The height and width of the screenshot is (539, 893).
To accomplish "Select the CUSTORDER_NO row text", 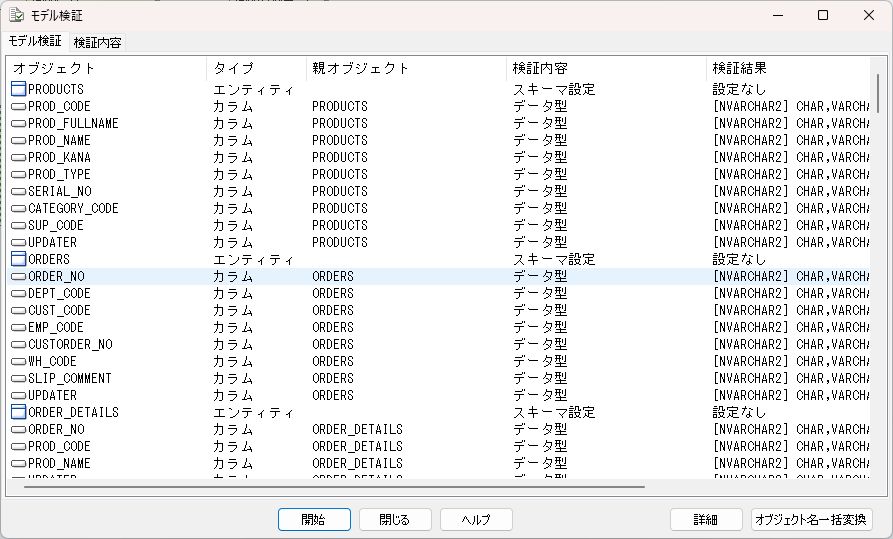I will 71,344.
